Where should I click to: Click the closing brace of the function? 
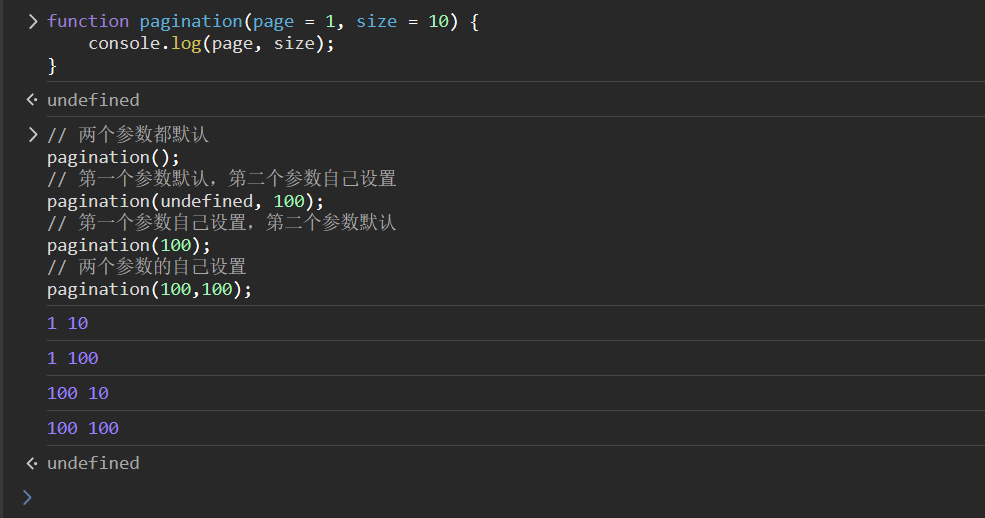click(x=52, y=65)
